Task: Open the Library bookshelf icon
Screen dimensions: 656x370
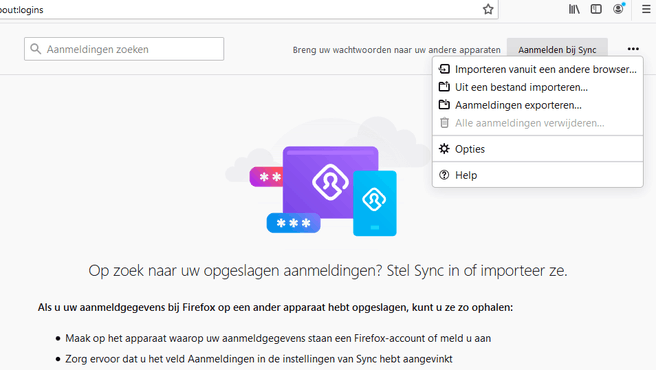Action: point(574,9)
